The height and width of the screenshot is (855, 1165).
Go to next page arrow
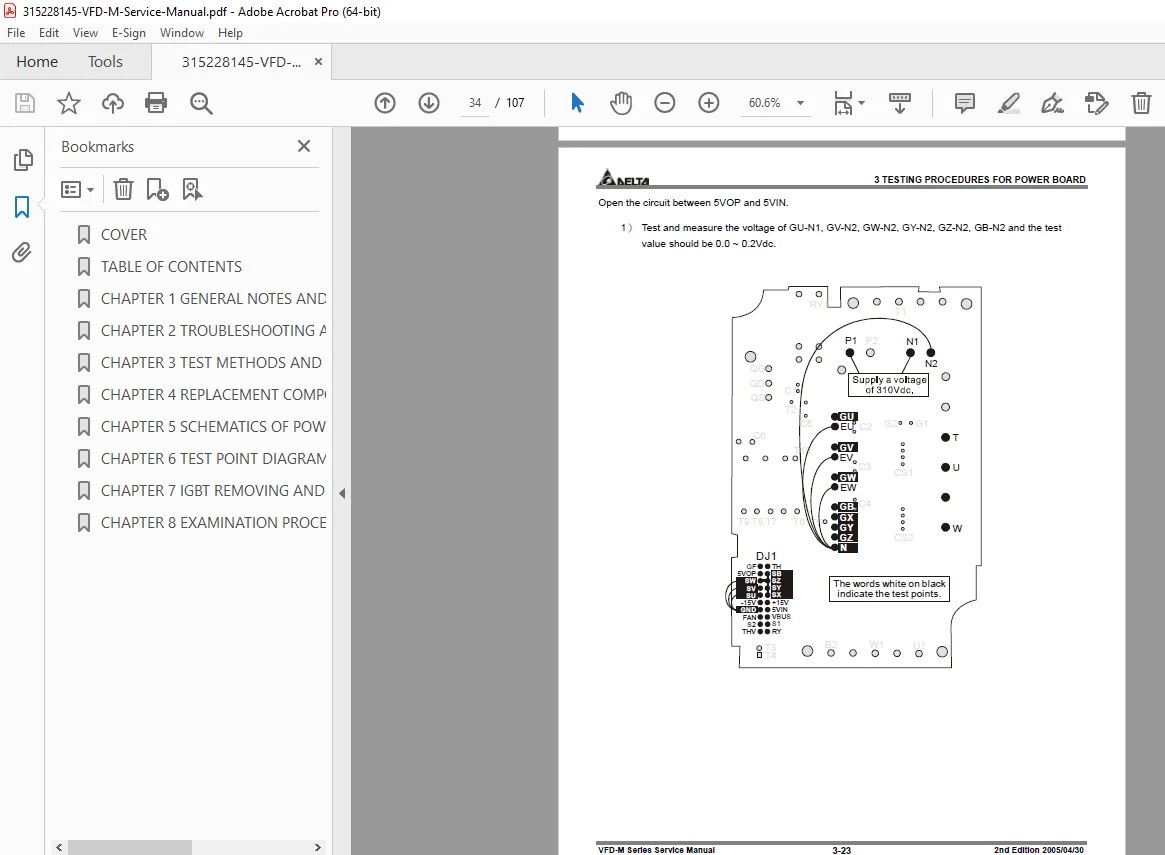429,103
